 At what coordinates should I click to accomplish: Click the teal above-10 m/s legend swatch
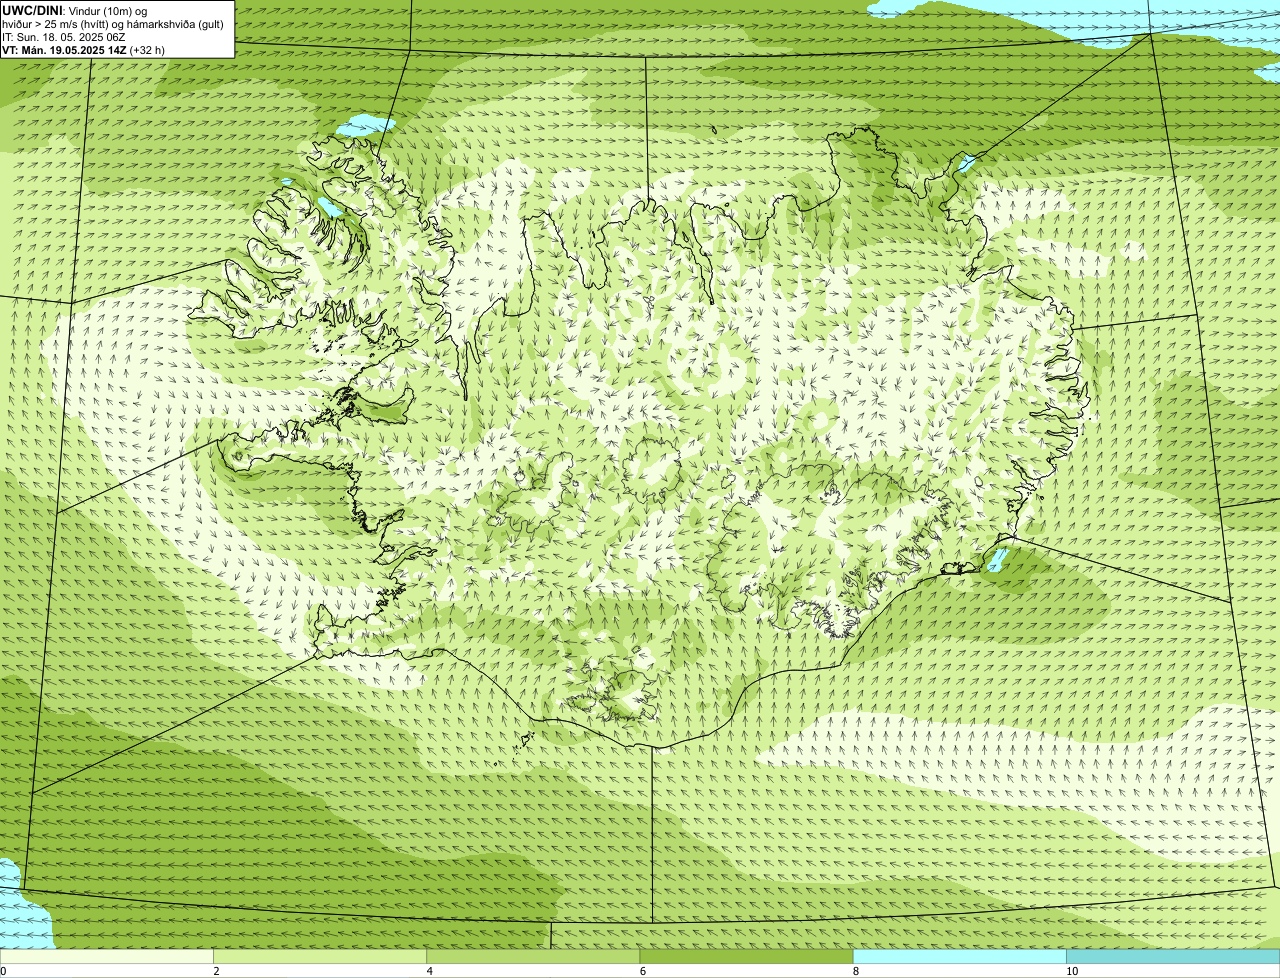pyautogui.click(x=1173, y=957)
